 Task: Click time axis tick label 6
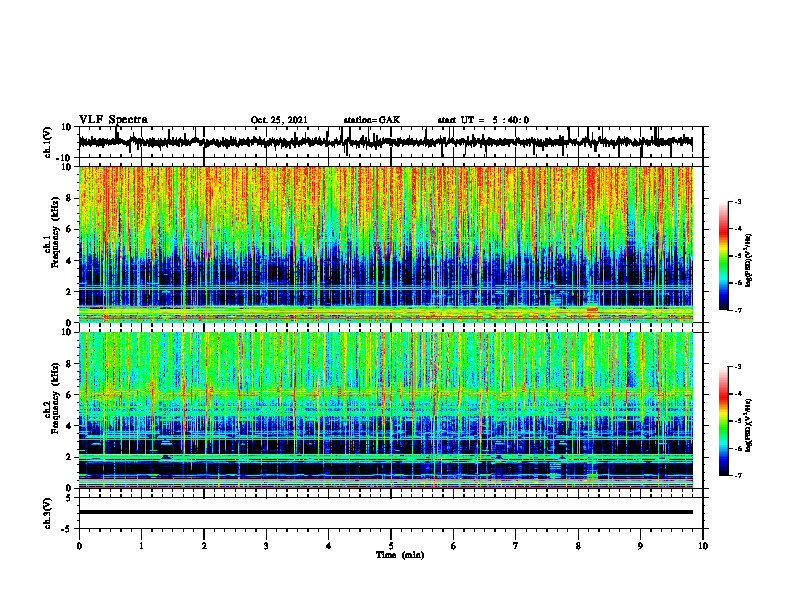point(454,546)
